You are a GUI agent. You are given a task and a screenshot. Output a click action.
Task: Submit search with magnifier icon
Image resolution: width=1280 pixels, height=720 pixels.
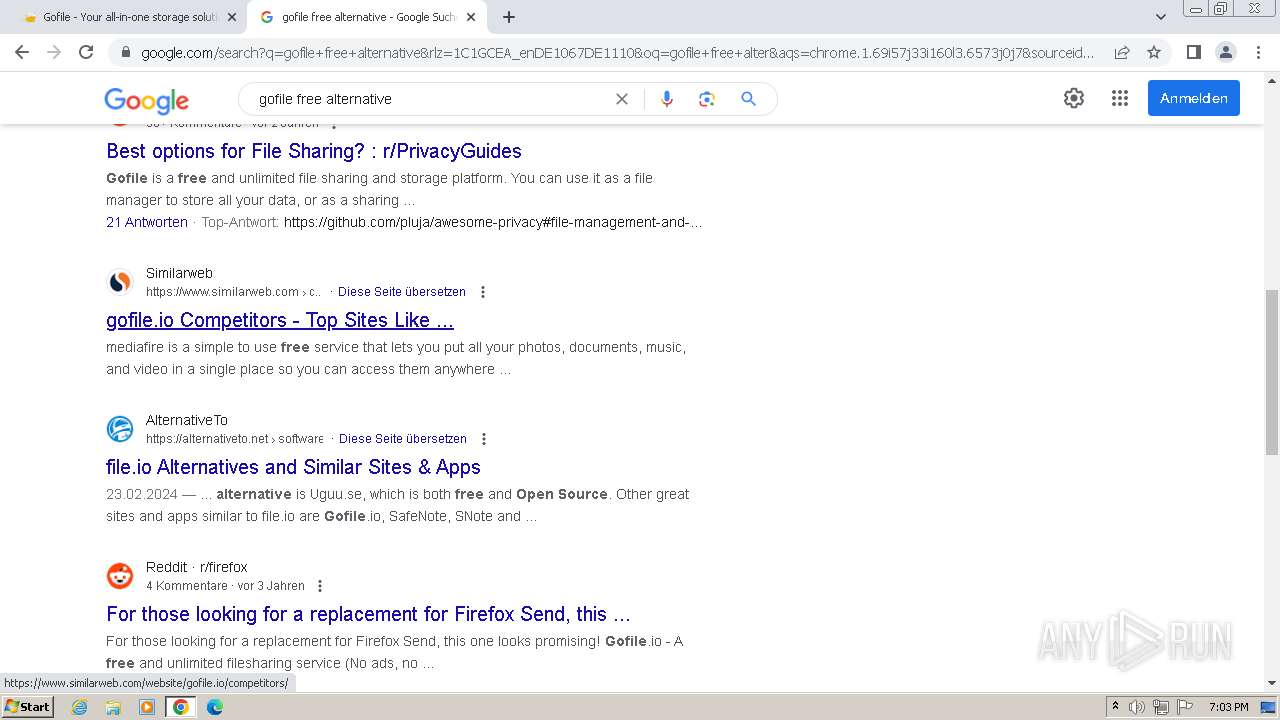748,99
